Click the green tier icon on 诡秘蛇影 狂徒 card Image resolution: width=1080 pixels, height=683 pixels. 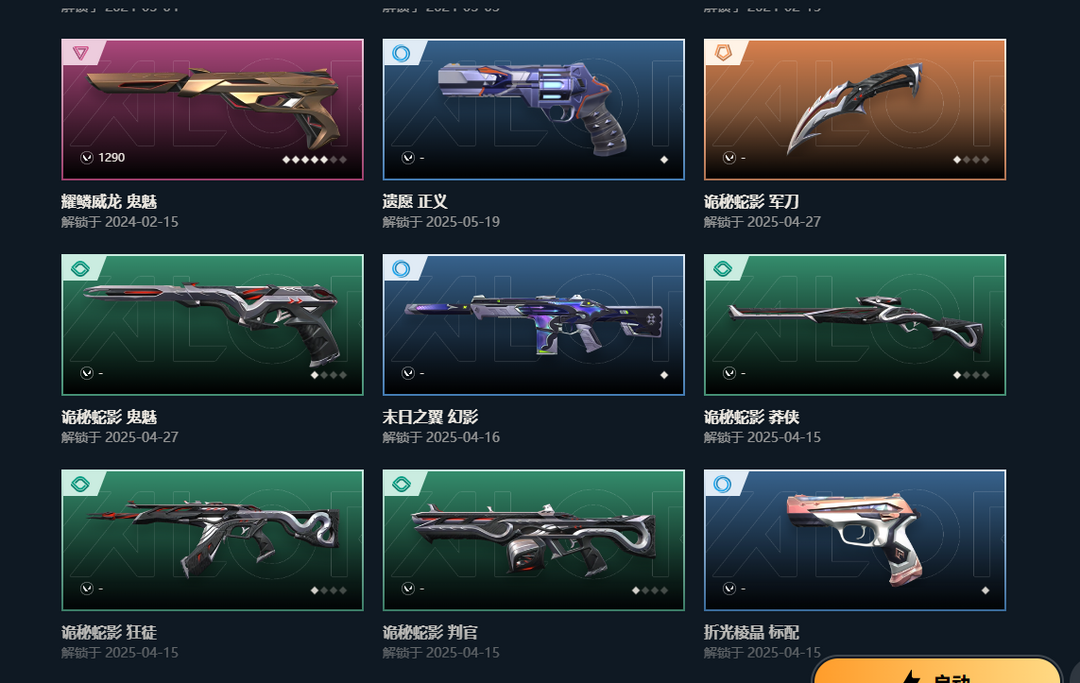point(81,484)
